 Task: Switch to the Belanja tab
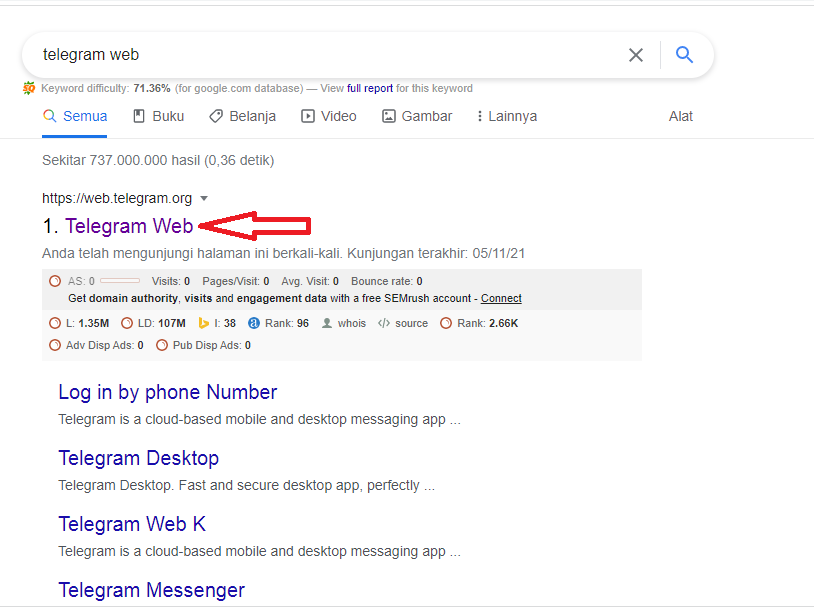[242, 116]
